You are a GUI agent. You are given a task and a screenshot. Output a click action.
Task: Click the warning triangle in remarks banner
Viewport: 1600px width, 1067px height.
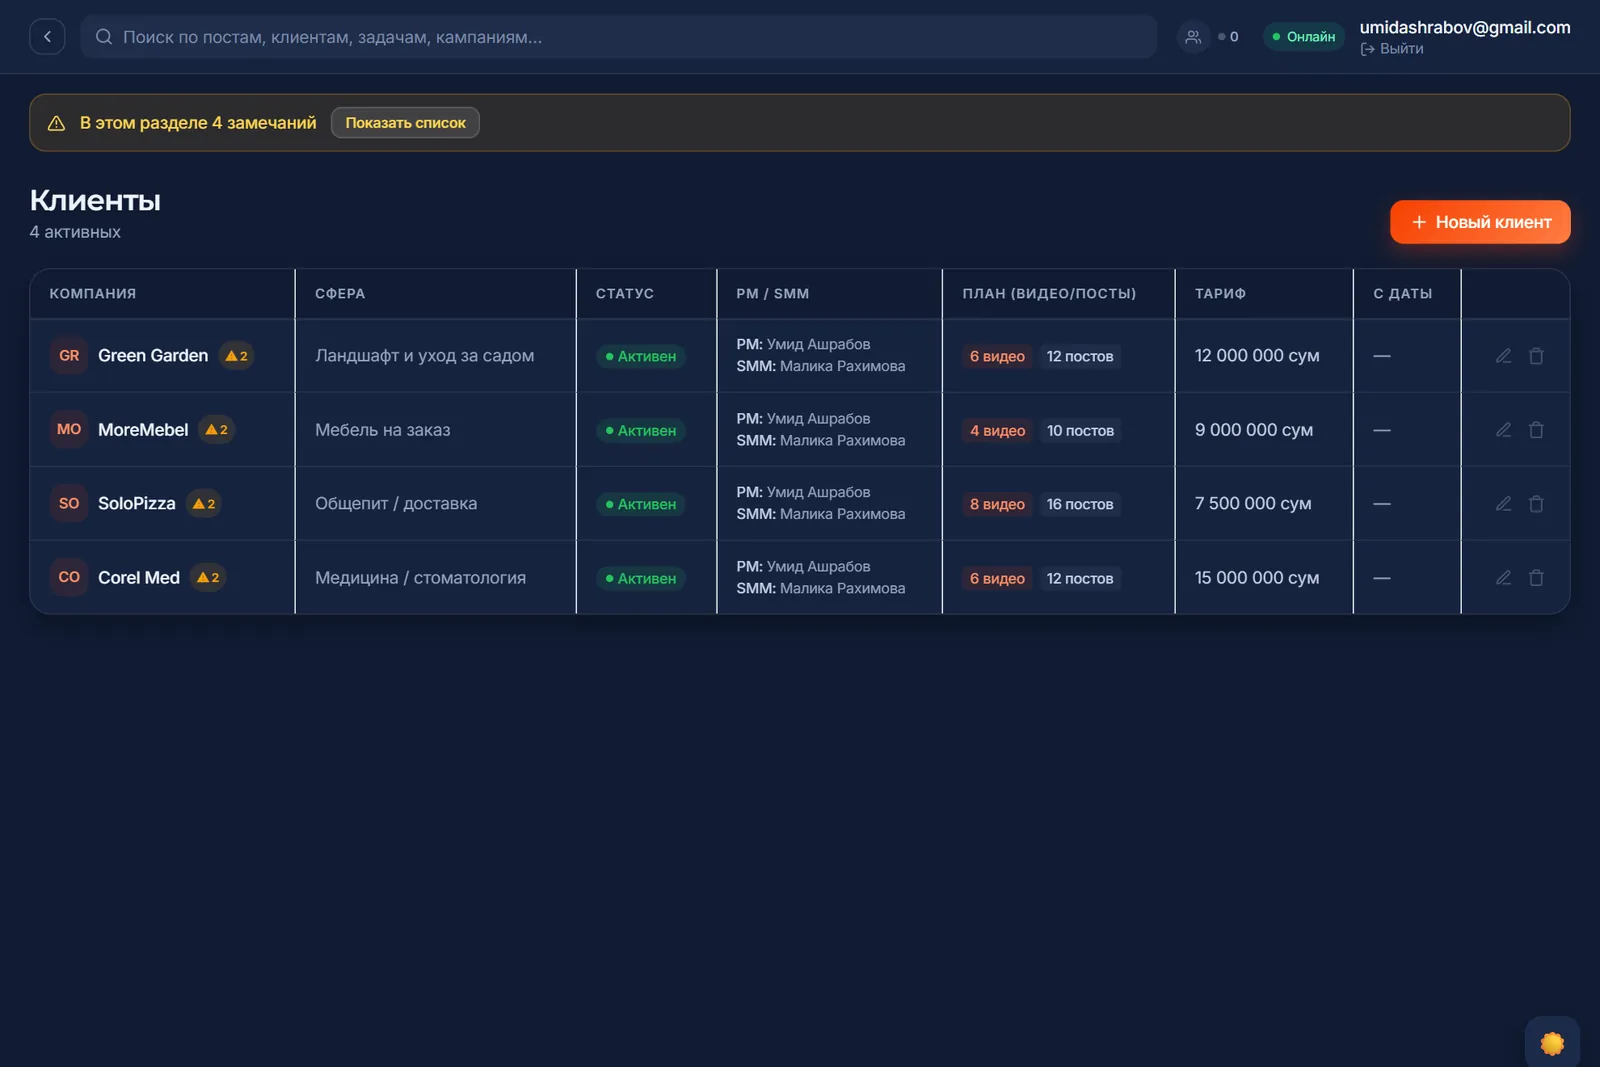(x=57, y=123)
